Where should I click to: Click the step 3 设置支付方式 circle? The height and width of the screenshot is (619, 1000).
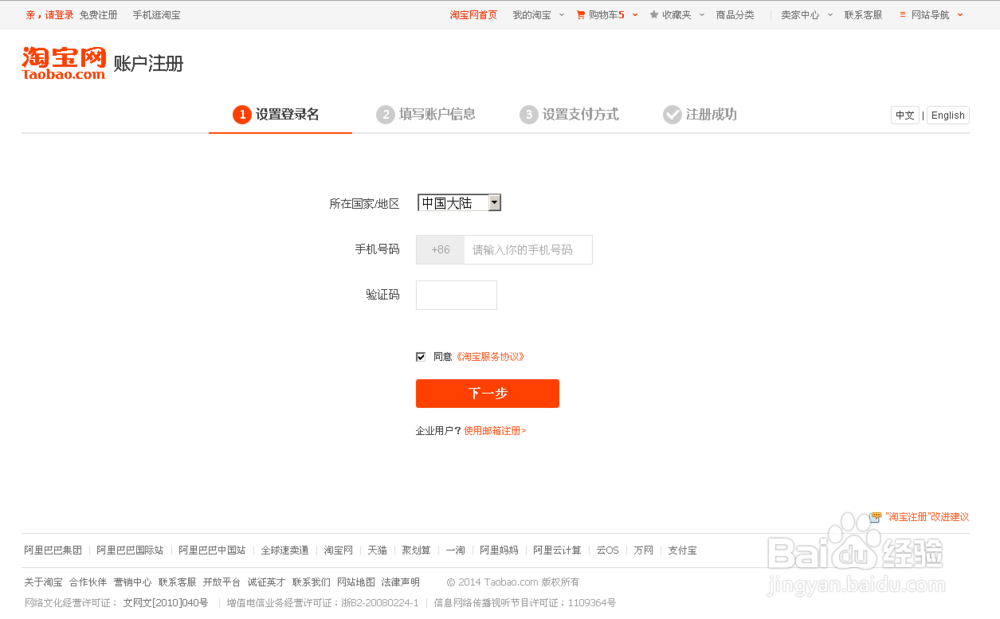(529, 114)
